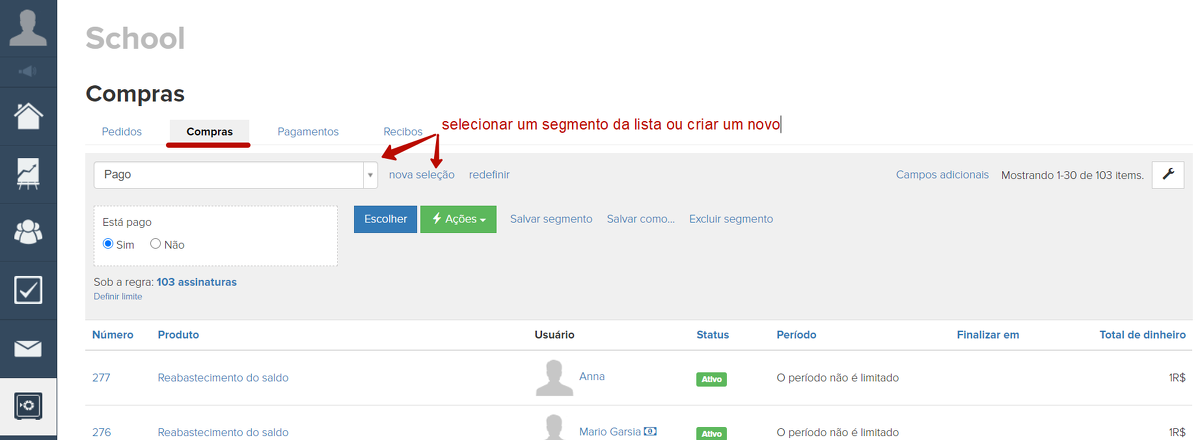Switch to the Recibos tab
This screenshot has height=440, width=1200.
(403, 131)
